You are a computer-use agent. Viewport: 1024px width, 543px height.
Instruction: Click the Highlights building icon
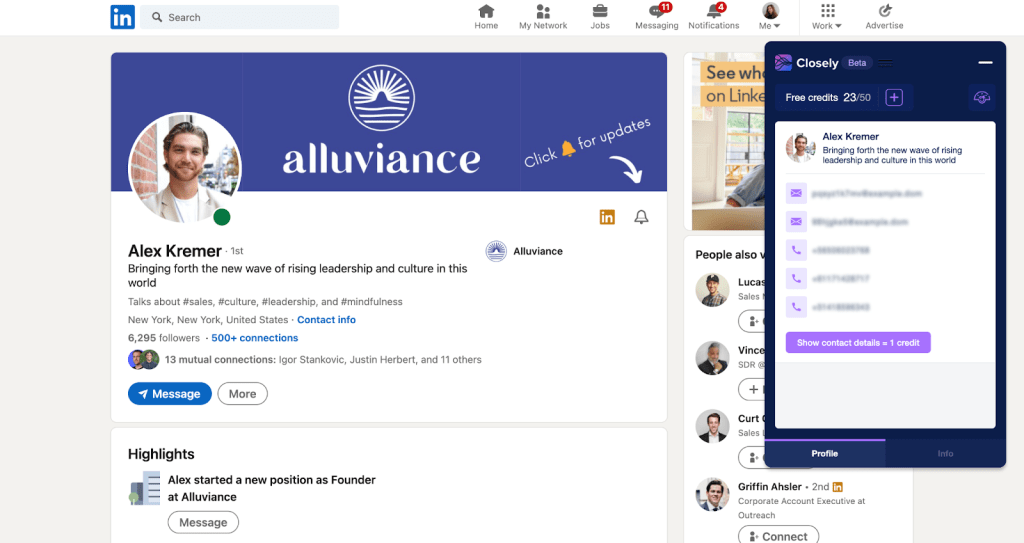click(x=144, y=488)
